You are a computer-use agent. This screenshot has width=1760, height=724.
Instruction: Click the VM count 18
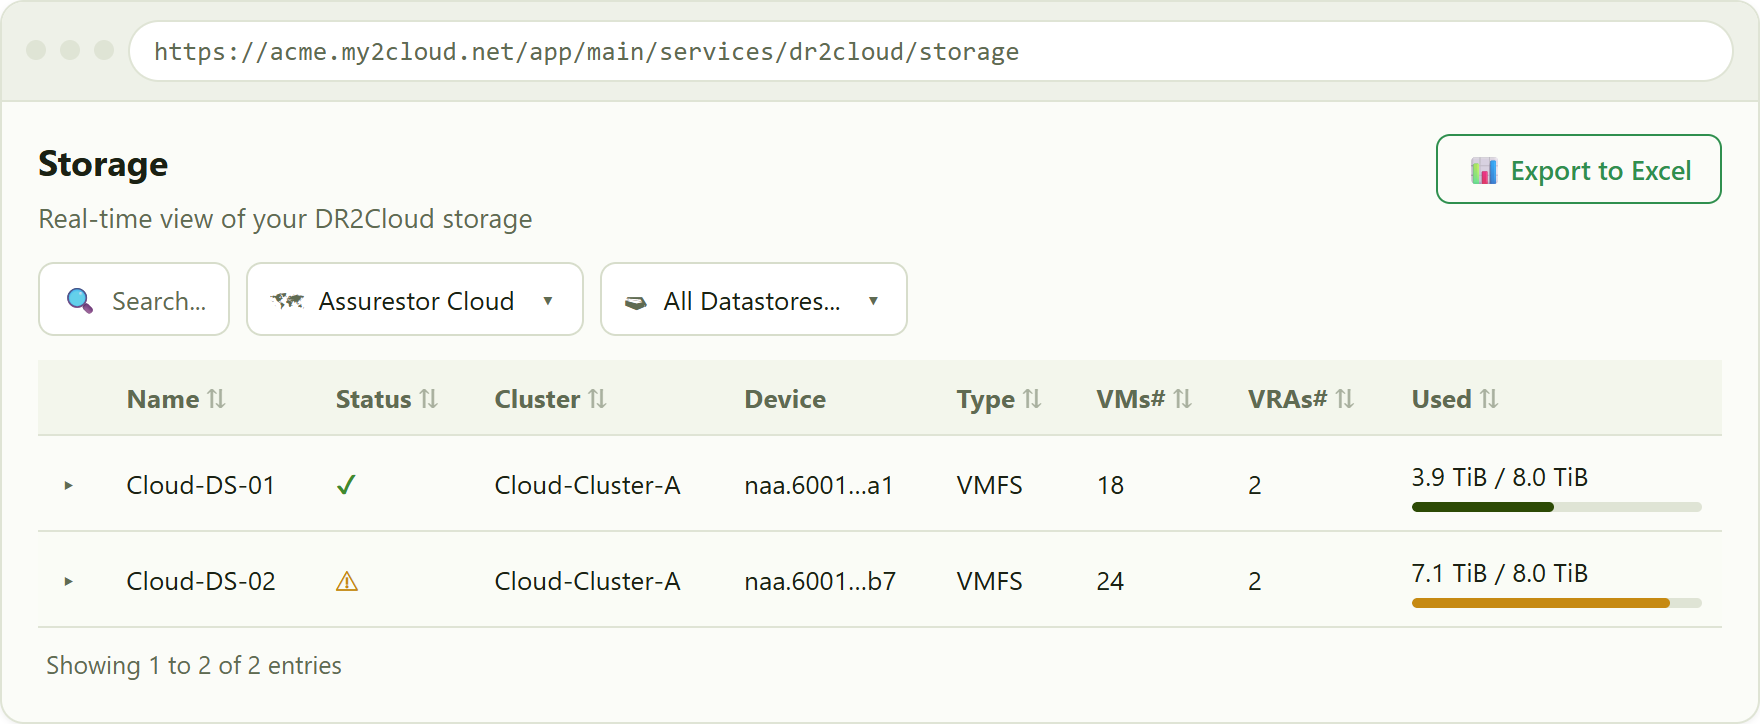[x=1111, y=485]
